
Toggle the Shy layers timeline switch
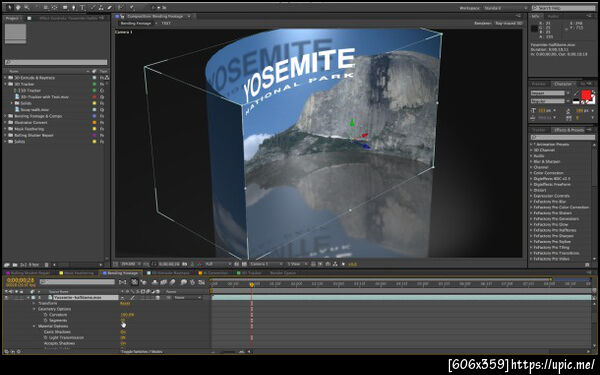coord(155,282)
